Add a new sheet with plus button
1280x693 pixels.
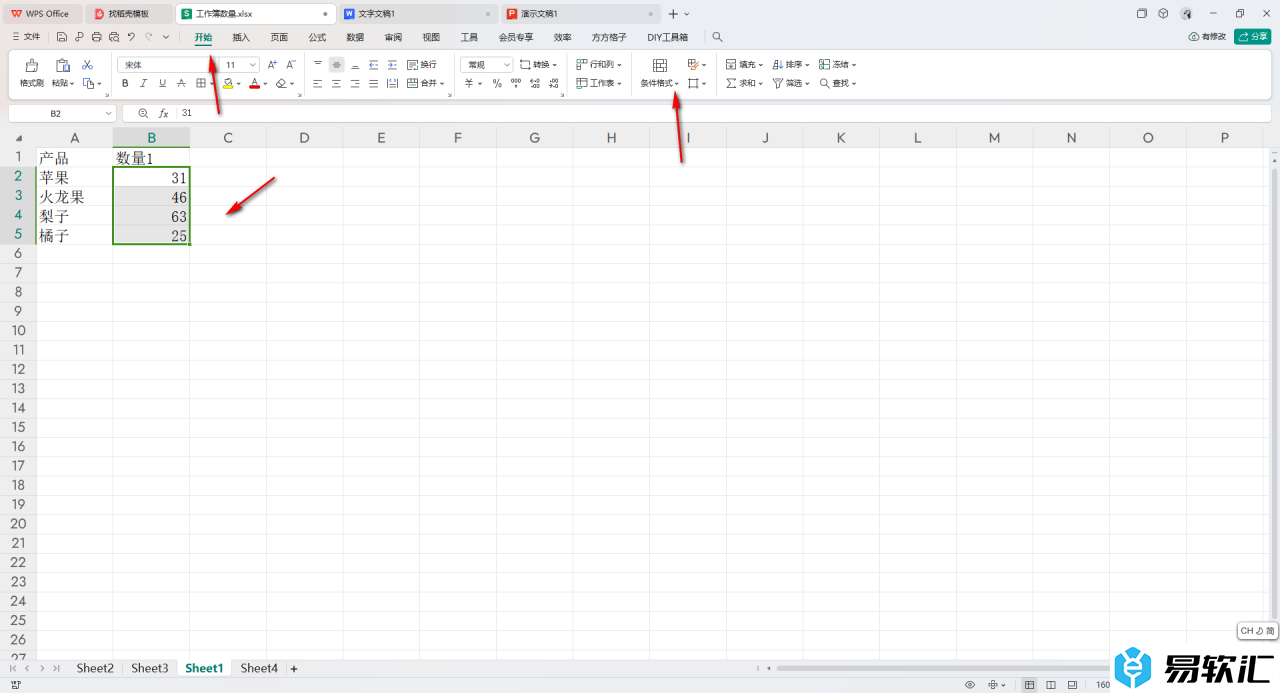pos(294,668)
